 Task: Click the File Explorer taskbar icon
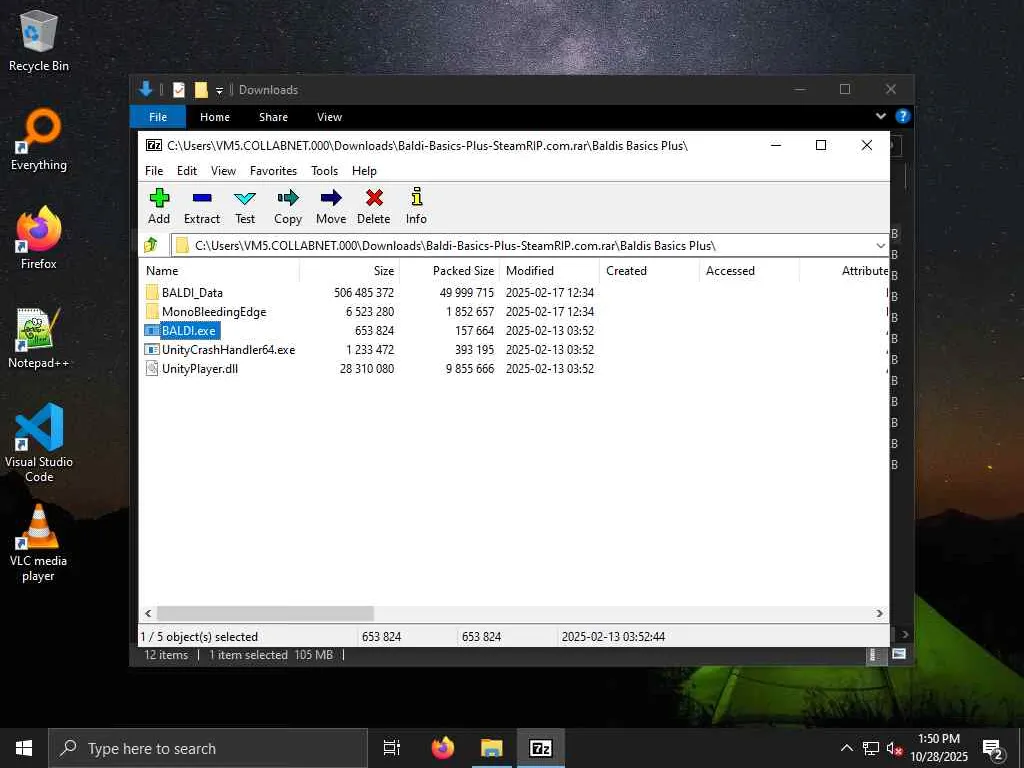(x=492, y=748)
